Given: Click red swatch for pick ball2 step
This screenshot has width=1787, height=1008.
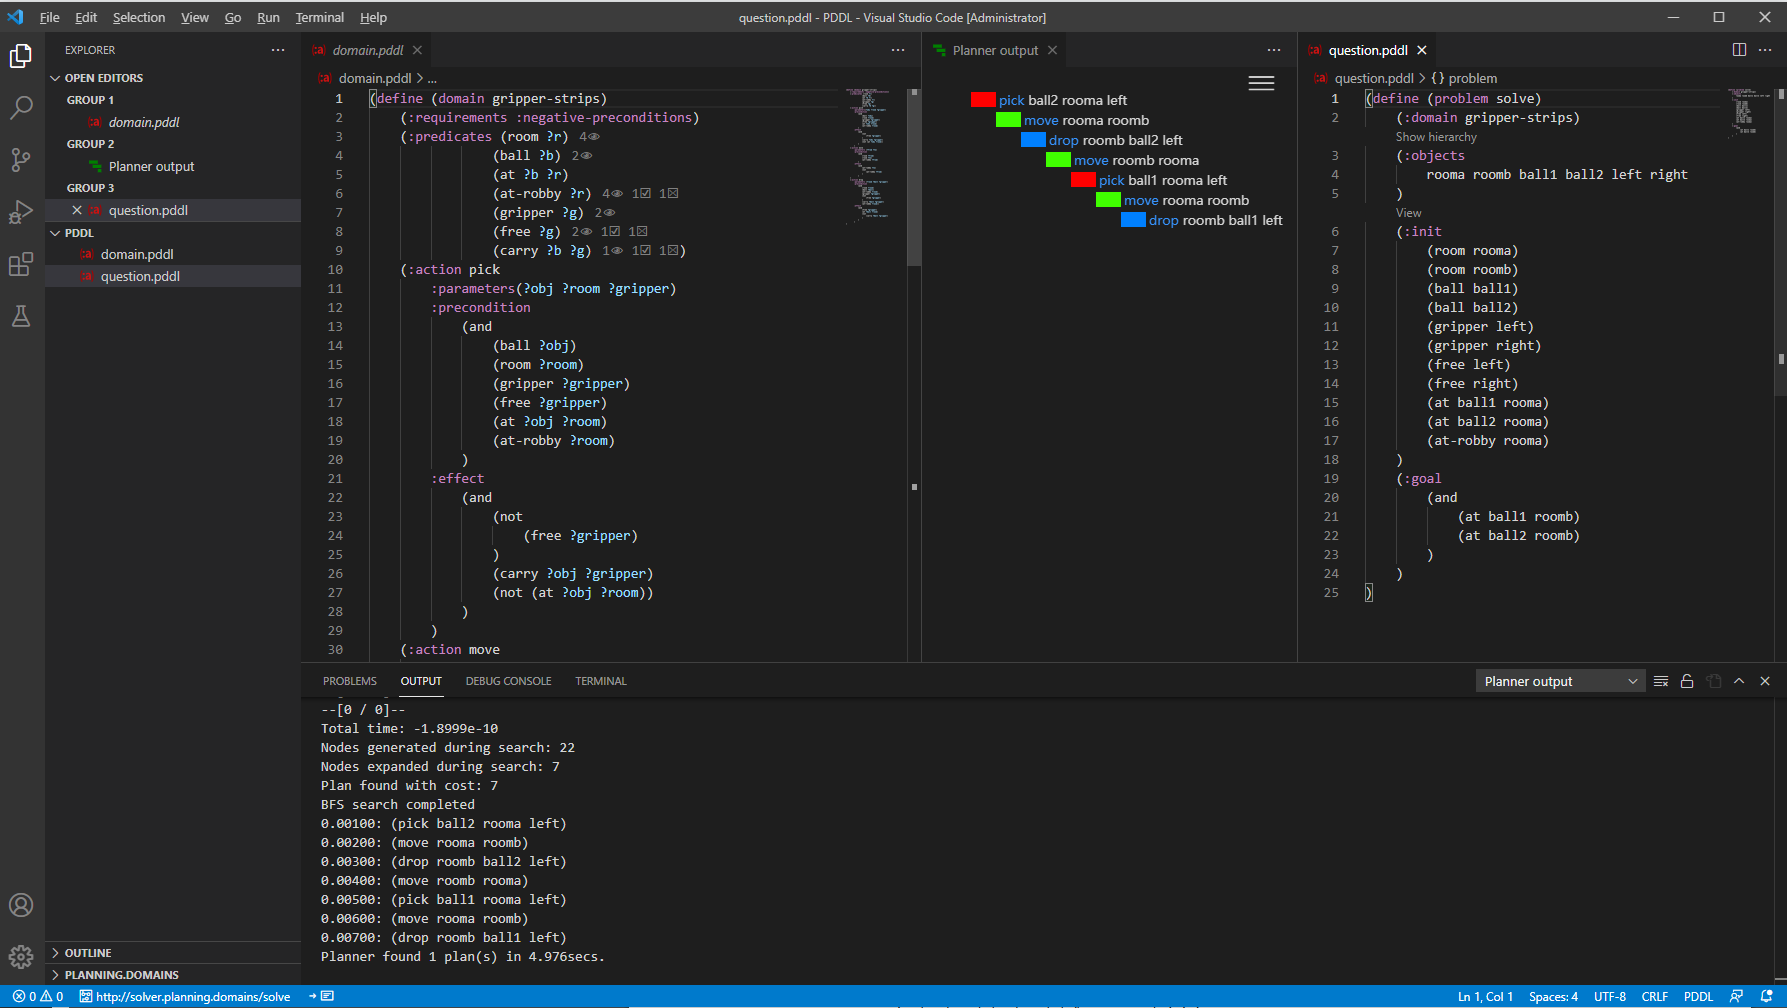Looking at the screenshot, I should (x=983, y=100).
